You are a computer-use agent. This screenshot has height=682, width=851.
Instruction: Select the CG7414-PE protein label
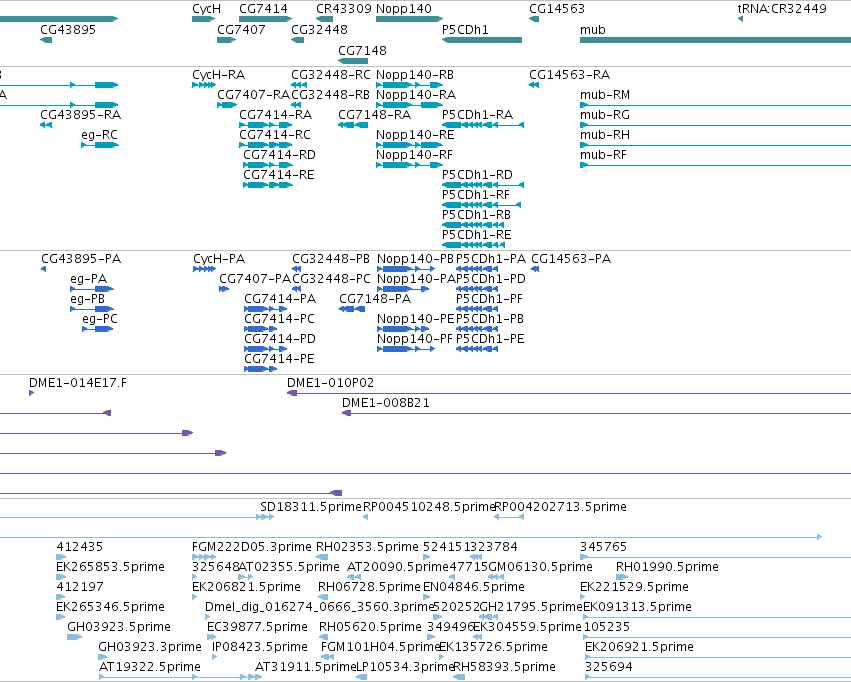[x=279, y=359]
